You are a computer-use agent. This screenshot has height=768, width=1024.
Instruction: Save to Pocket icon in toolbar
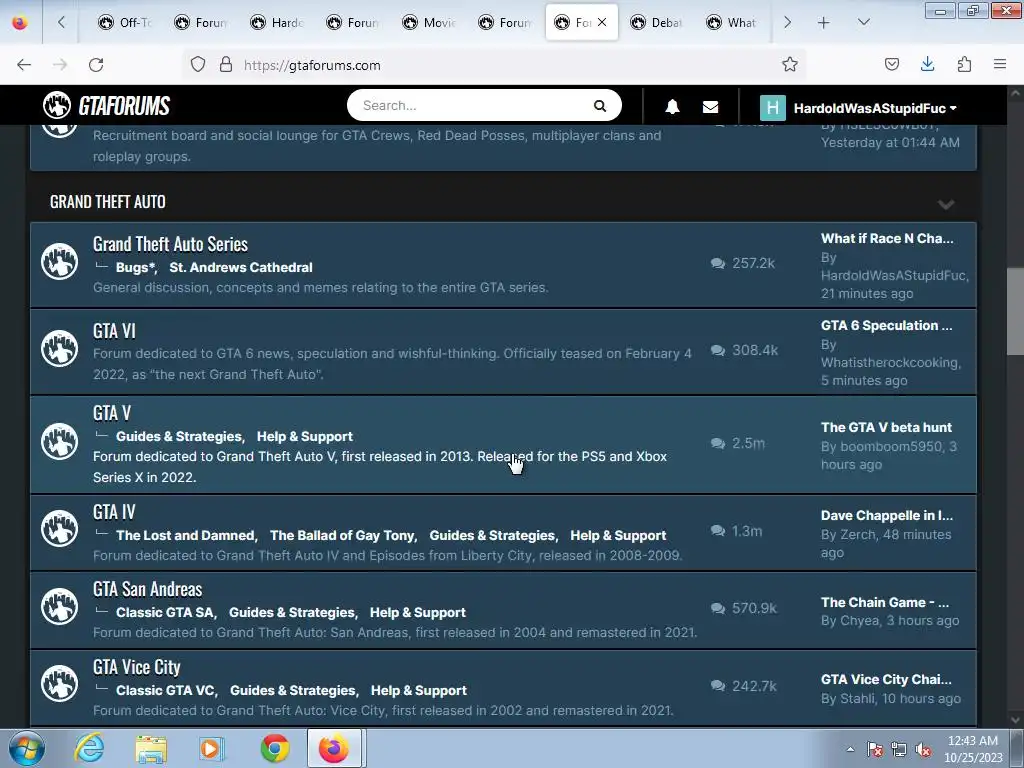point(891,64)
